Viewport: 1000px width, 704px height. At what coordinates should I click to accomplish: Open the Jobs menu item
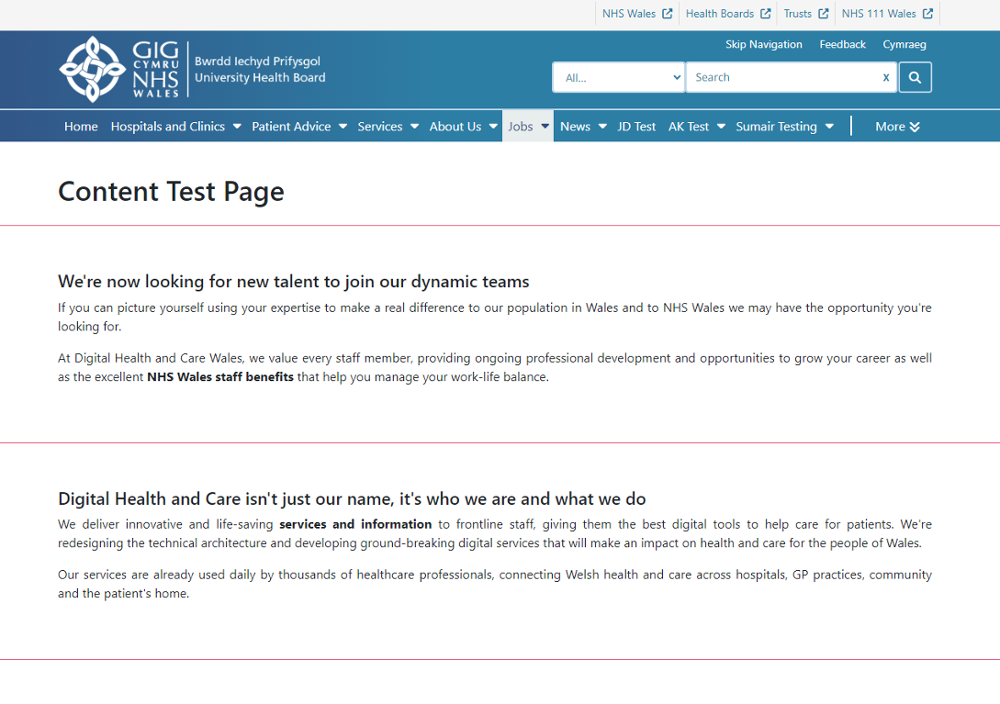[x=521, y=127]
